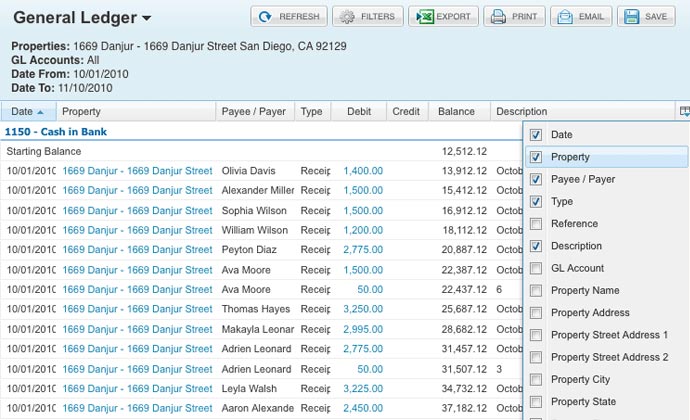Click the Save button label

656,17
